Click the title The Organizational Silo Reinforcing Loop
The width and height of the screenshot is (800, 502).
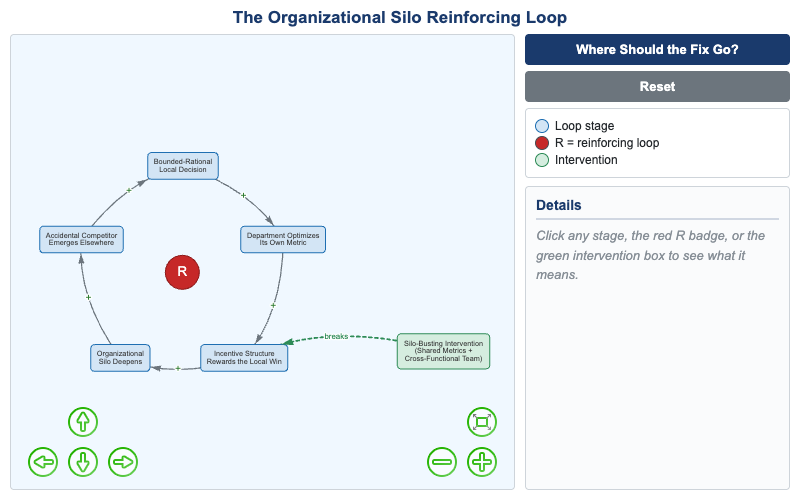[399, 17]
